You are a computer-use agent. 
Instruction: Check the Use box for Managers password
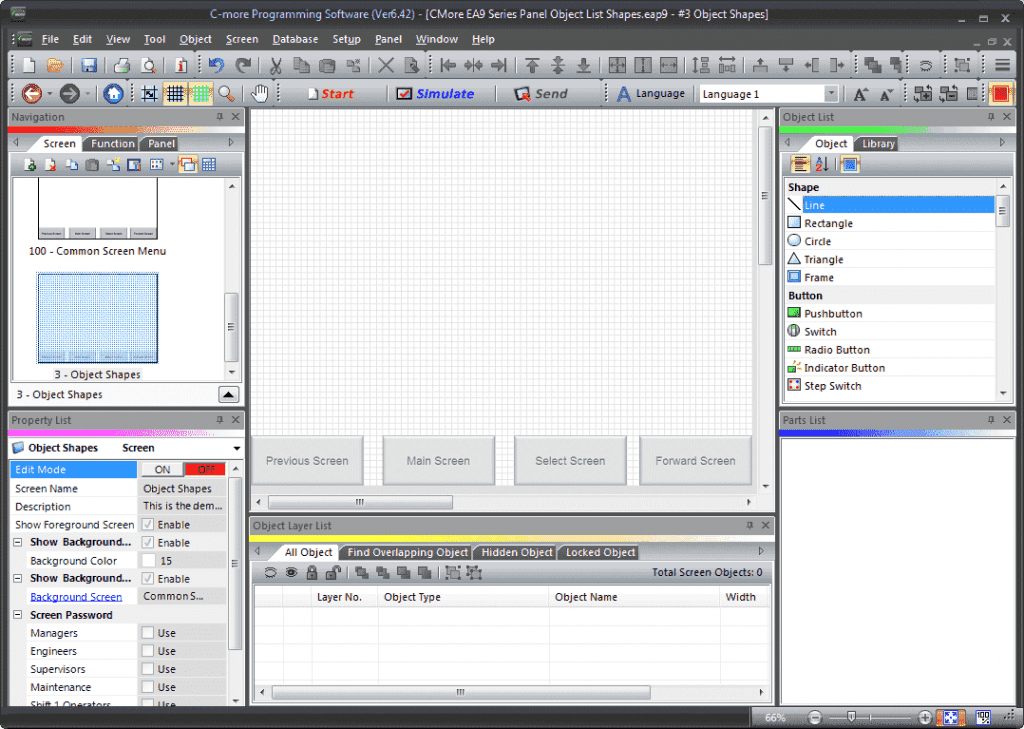point(146,632)
